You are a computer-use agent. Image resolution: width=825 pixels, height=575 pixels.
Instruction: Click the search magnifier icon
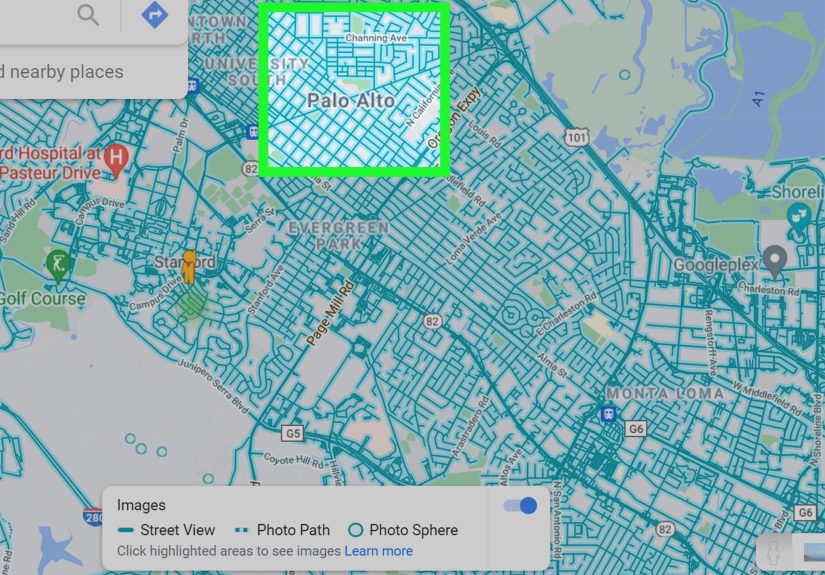click(88, 15)
